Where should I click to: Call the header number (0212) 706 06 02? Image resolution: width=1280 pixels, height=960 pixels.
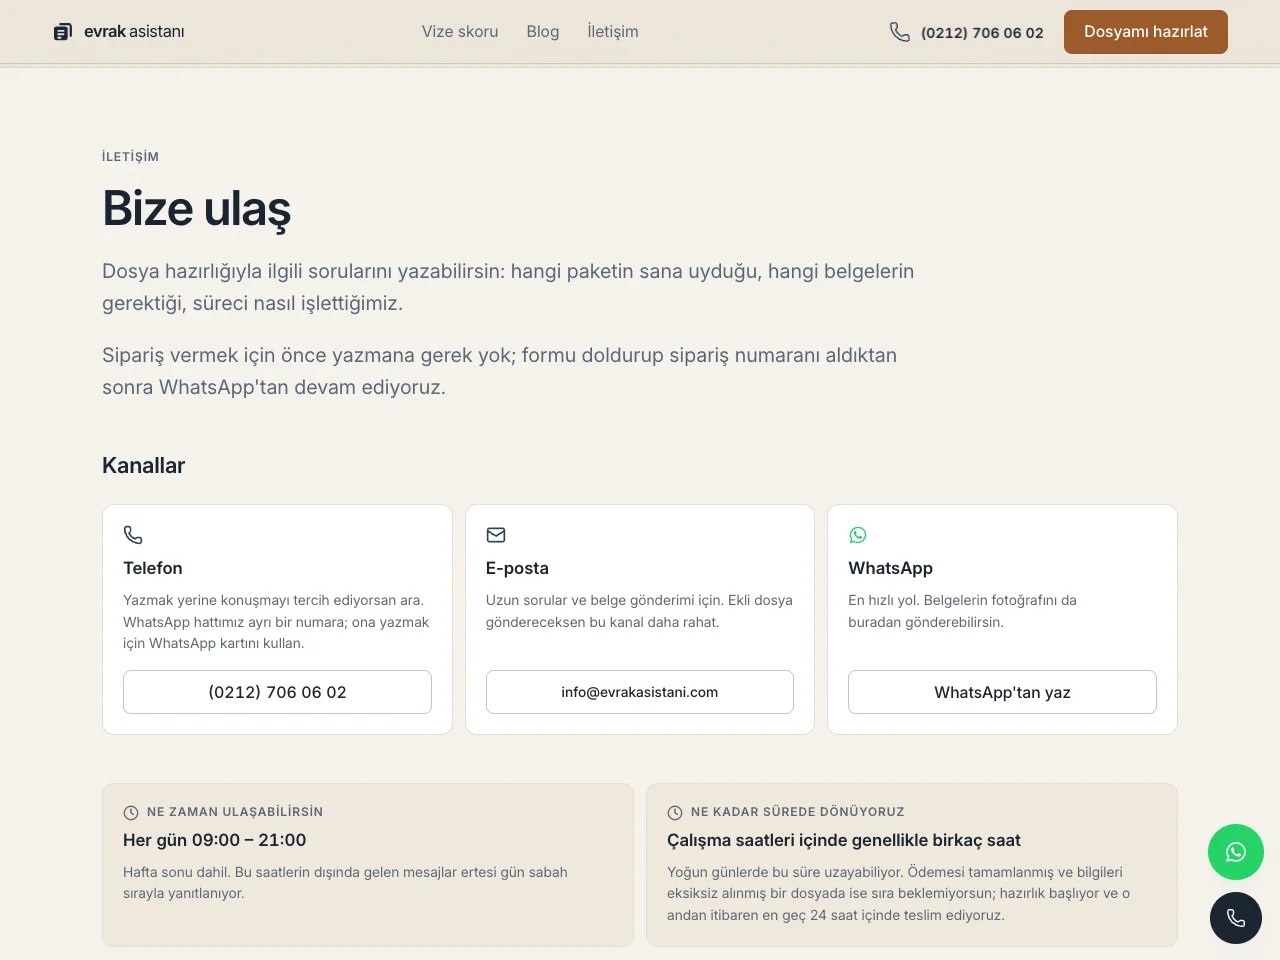(x=982, y=32)
